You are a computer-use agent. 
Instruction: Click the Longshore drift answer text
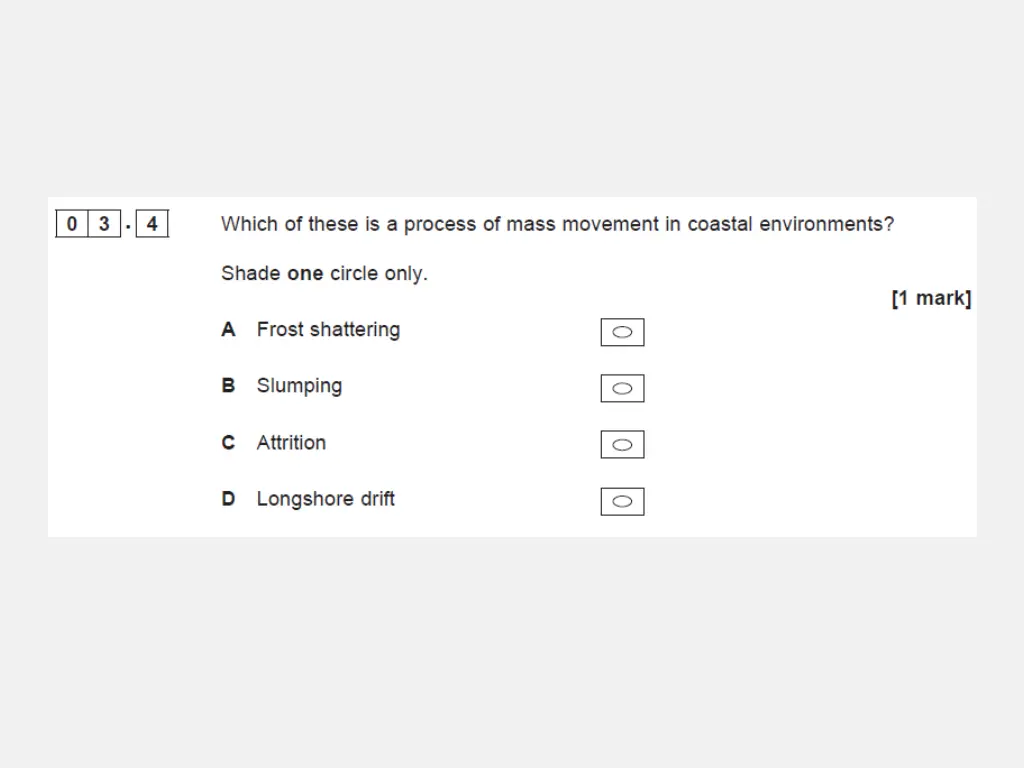click(325, 499)
